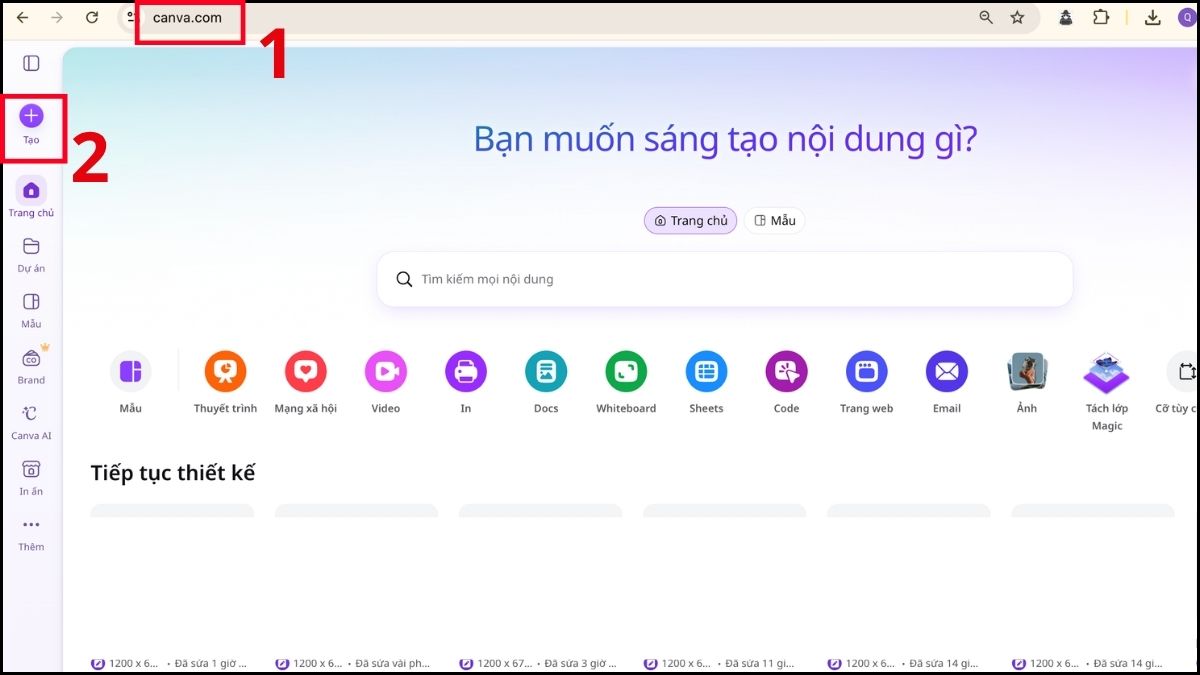
Task: Open Thêm more options in sidebar
Action: 31,533
